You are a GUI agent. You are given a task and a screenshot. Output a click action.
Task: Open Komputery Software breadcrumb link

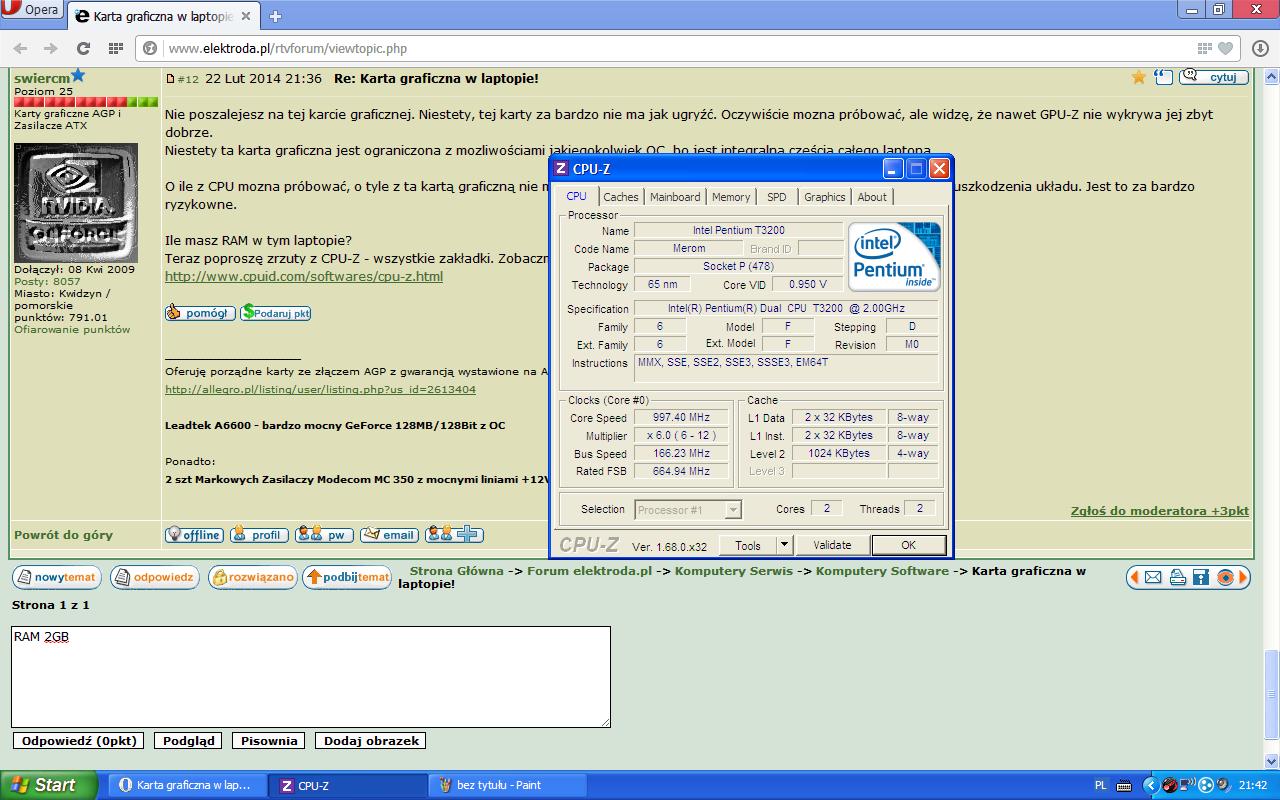(882, 571)
